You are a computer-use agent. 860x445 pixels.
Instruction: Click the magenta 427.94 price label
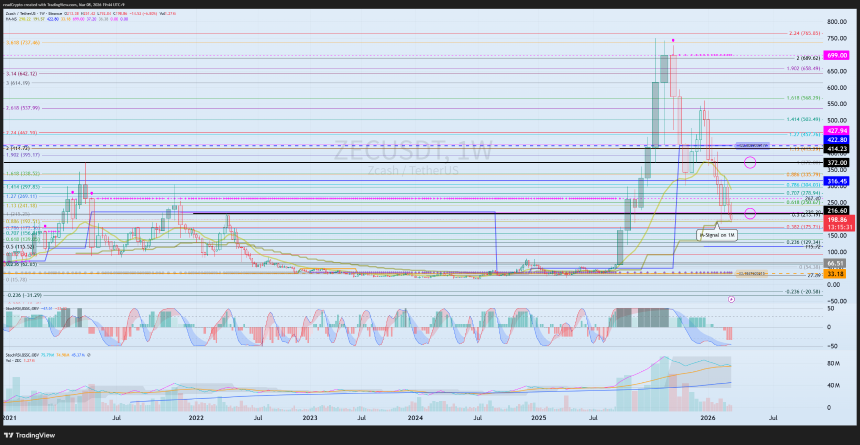(x=835, y=131)
